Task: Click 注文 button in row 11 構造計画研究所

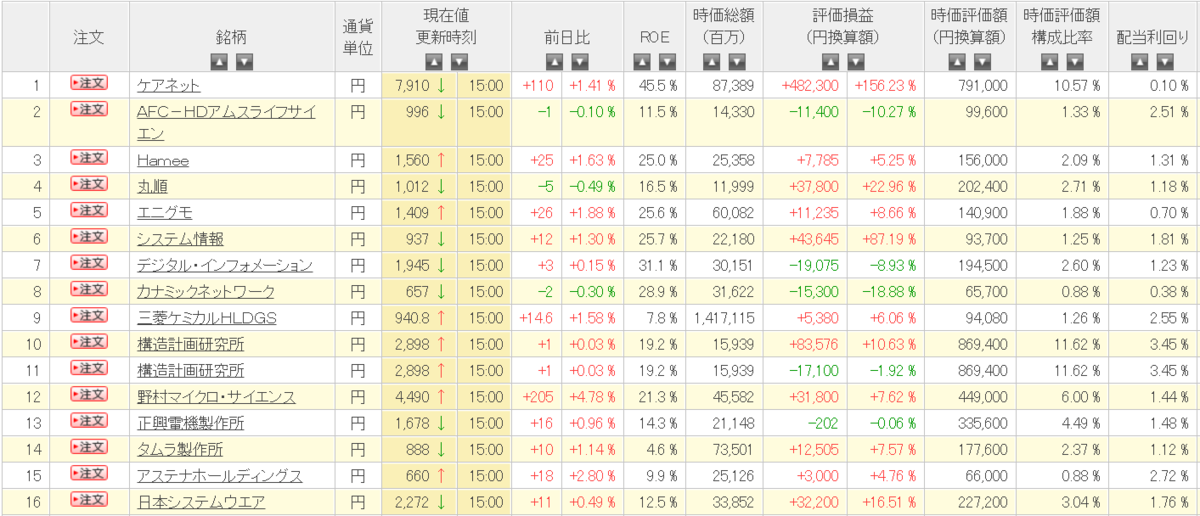Action: coord(89,368)
